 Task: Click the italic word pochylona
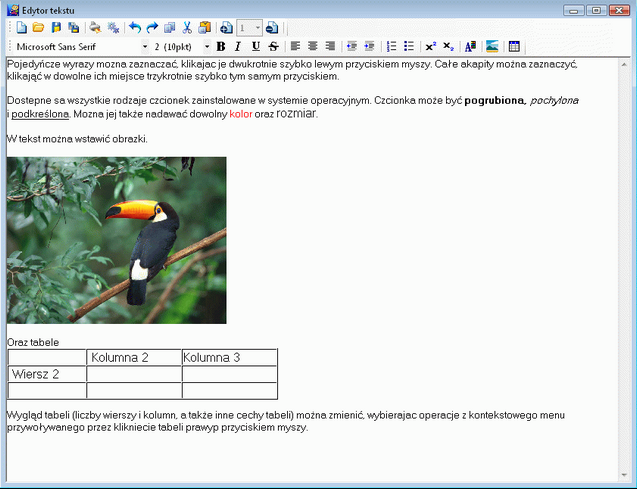(x=554, y=100)
